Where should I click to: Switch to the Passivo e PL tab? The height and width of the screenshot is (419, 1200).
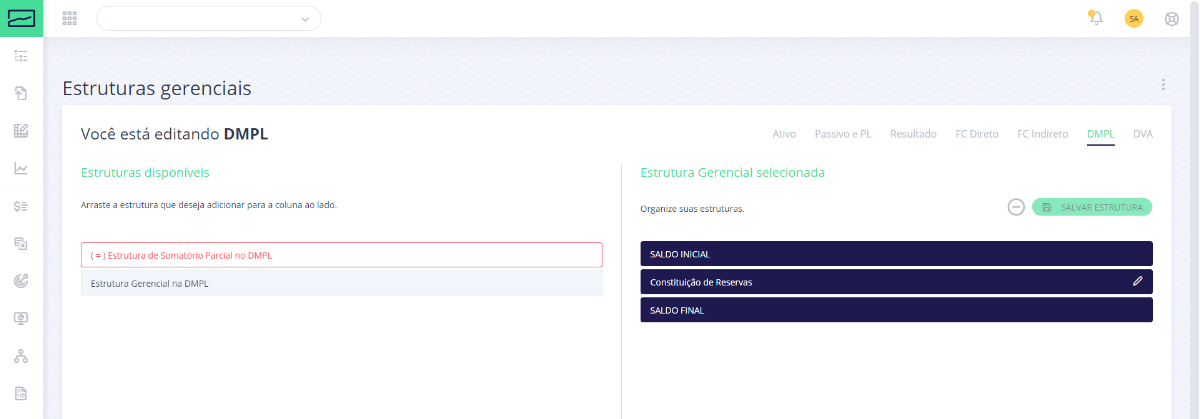click(843, 134)
